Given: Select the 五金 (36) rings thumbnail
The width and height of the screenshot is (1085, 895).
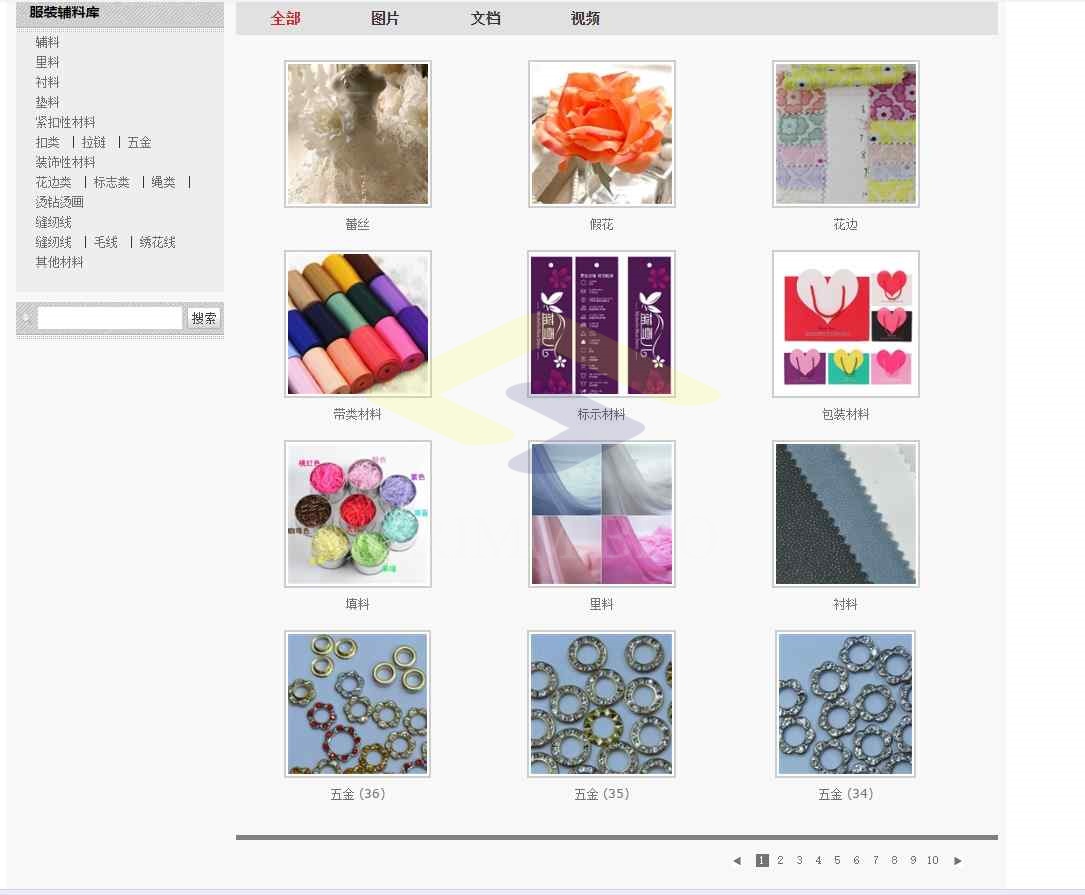Looking at the screenshot, I should point(357,704).
